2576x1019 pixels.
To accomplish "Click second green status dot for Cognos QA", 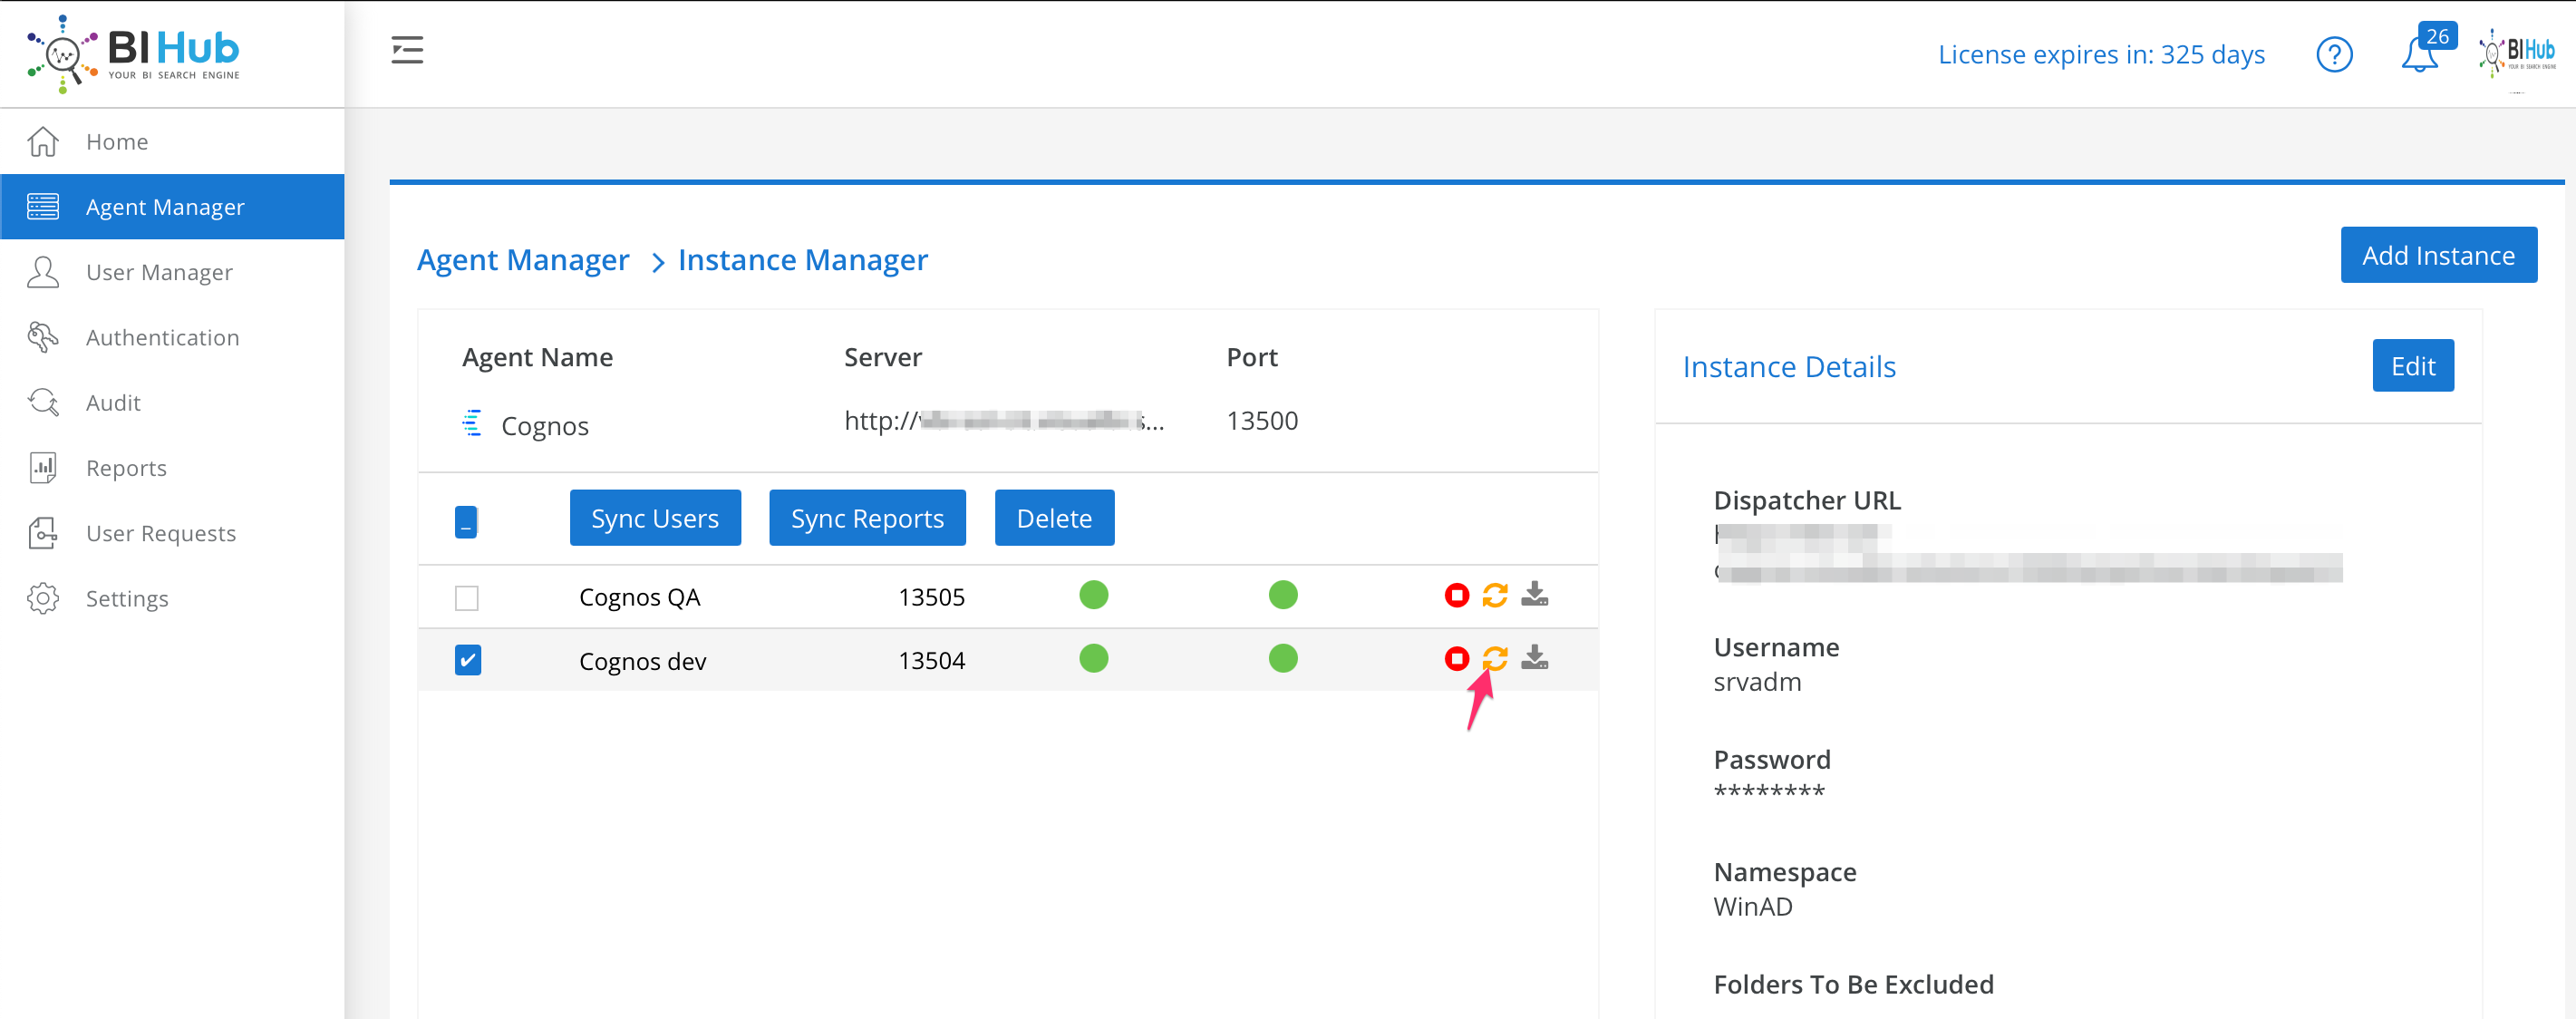I will point(1283,595).
